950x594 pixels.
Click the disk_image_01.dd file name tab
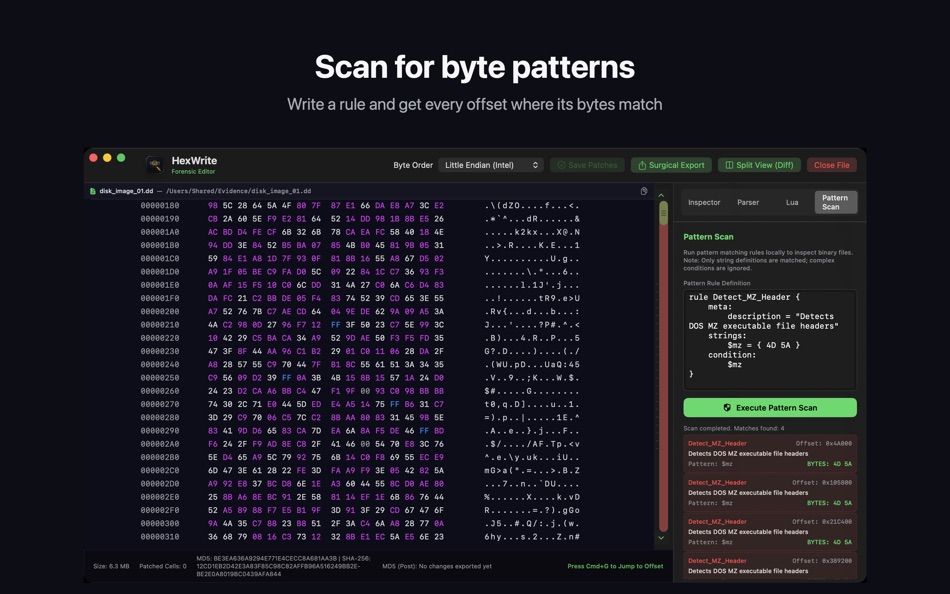126,191
